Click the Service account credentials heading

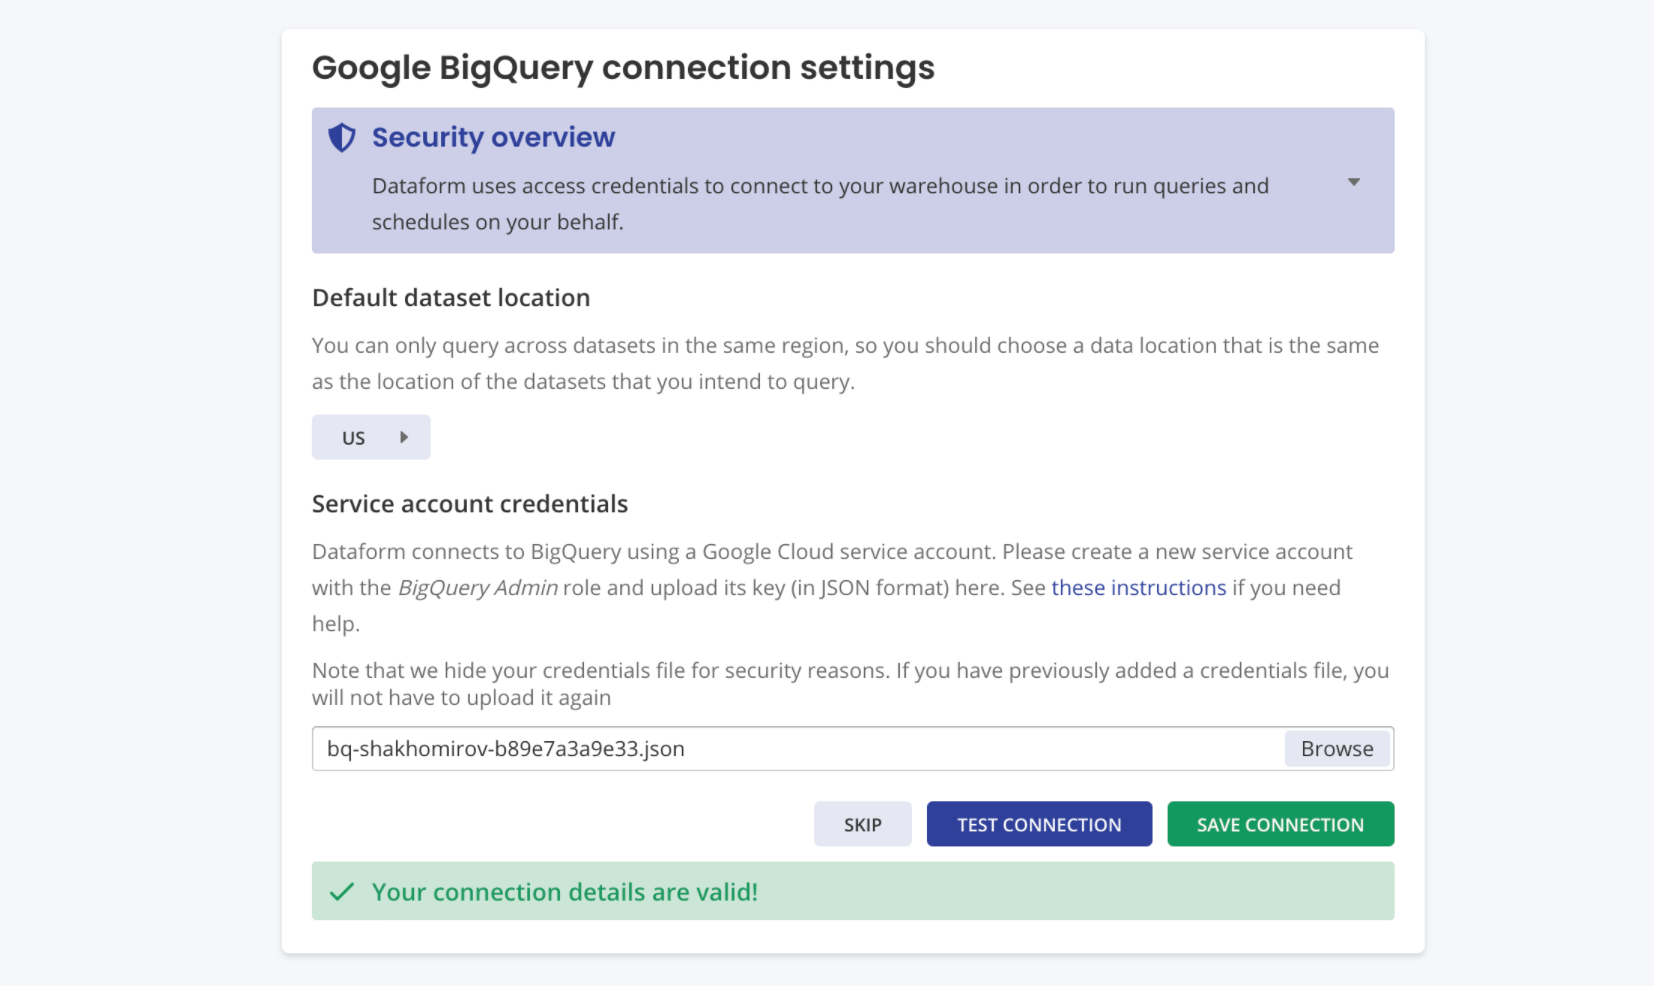click(470, 504)
